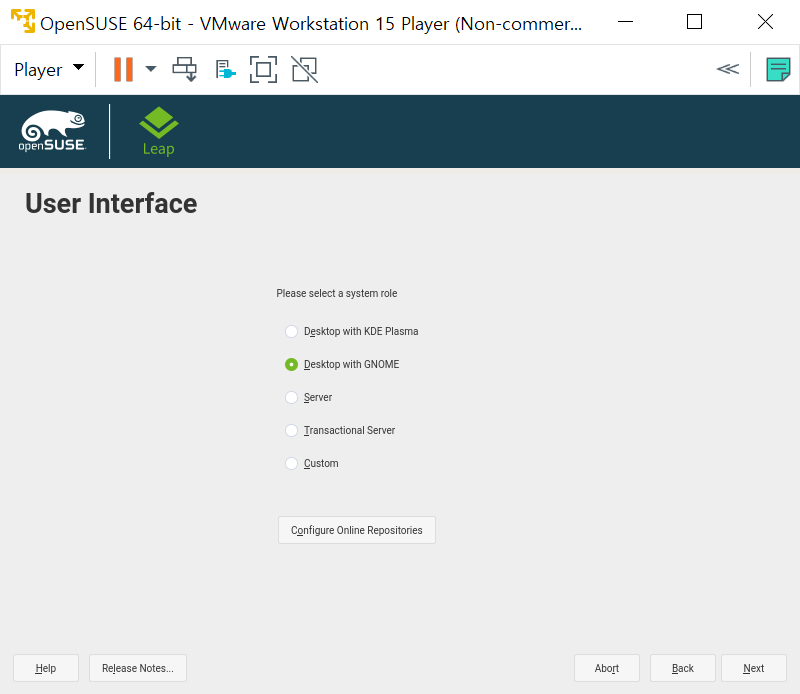Viewport: 800px width, 694px height.
Task: Maximize the VMware Player window
Action: (x=694, y=22)
